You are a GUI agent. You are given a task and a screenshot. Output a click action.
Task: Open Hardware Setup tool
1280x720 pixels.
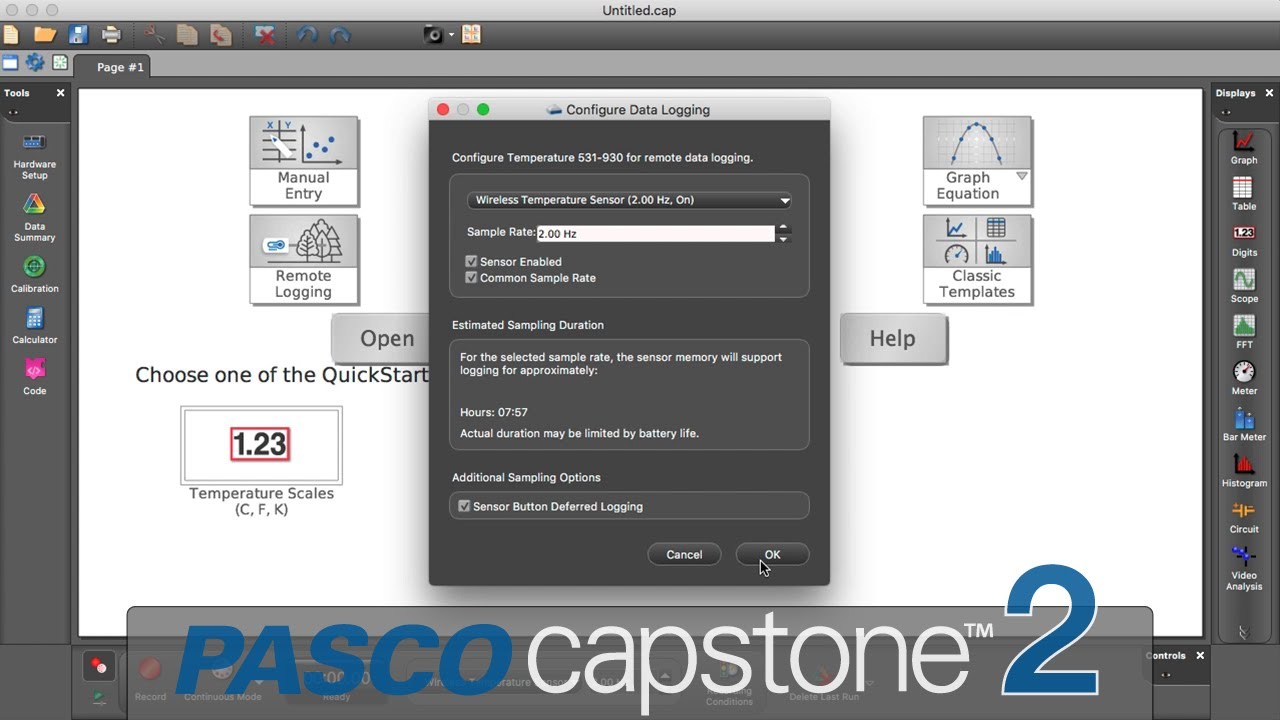point(35,155)
